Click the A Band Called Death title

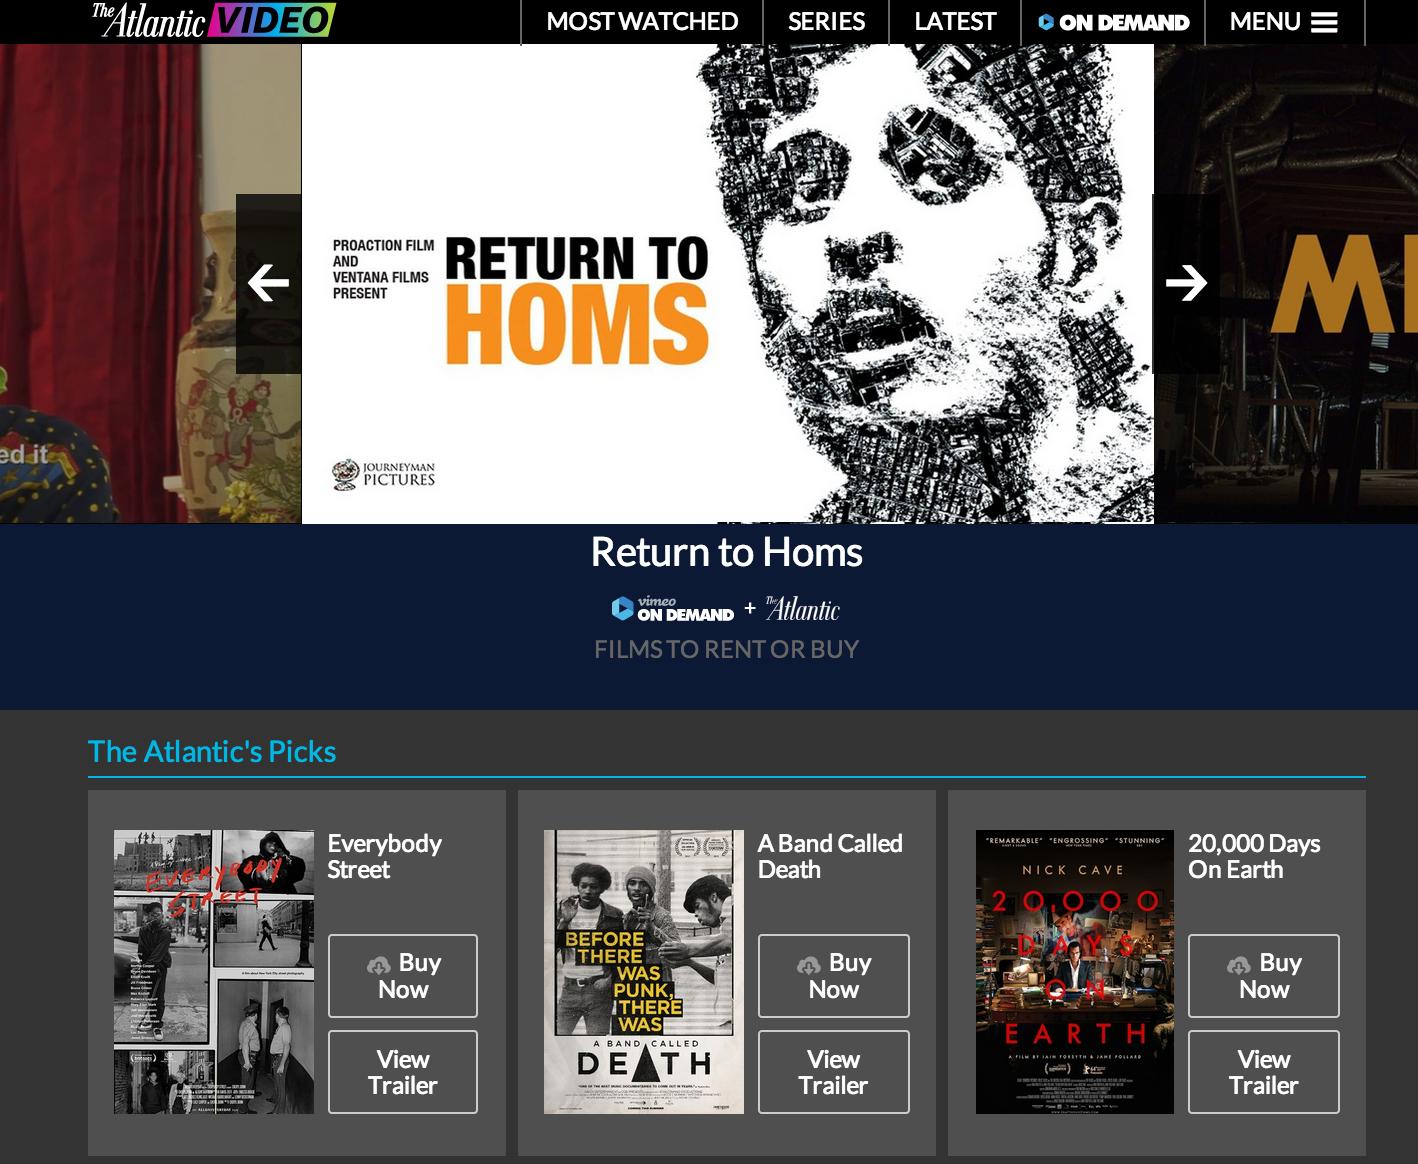tap(830, 856)
